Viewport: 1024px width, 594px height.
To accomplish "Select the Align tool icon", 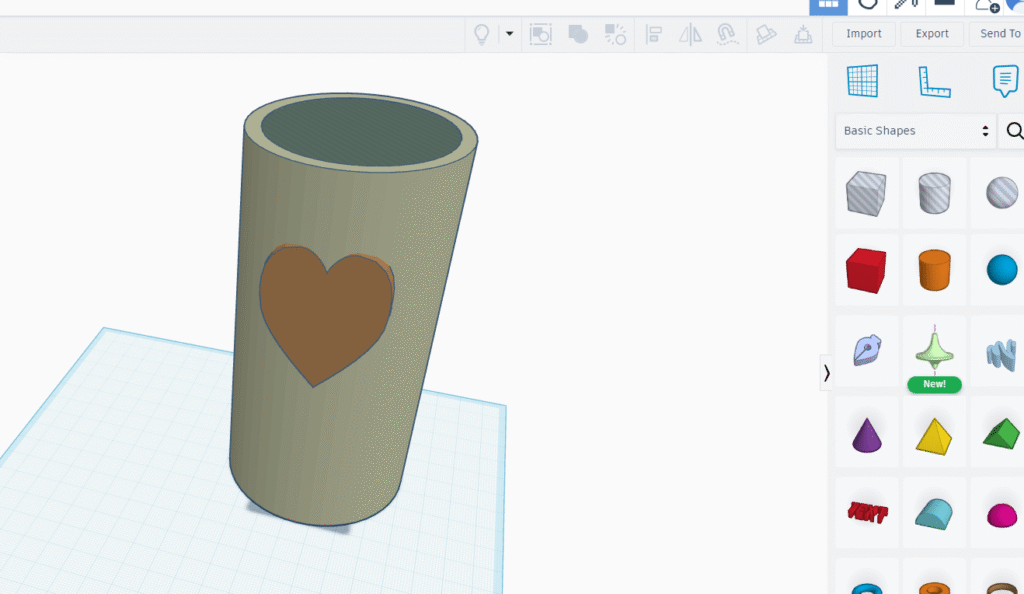I will [654, 34].
